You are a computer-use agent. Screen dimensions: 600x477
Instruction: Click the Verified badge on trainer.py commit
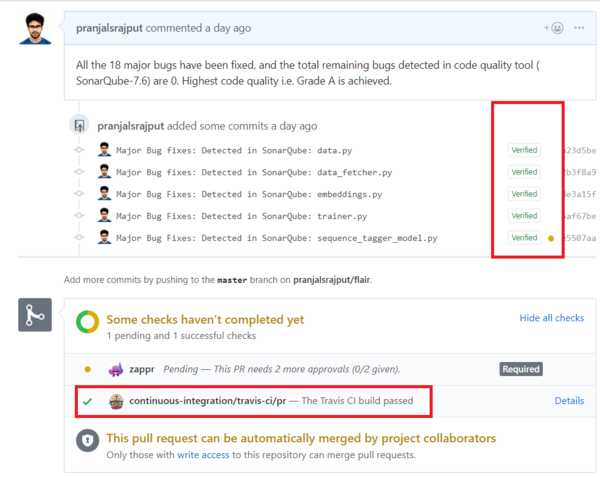pyautogui.click(x=524, y=216)
